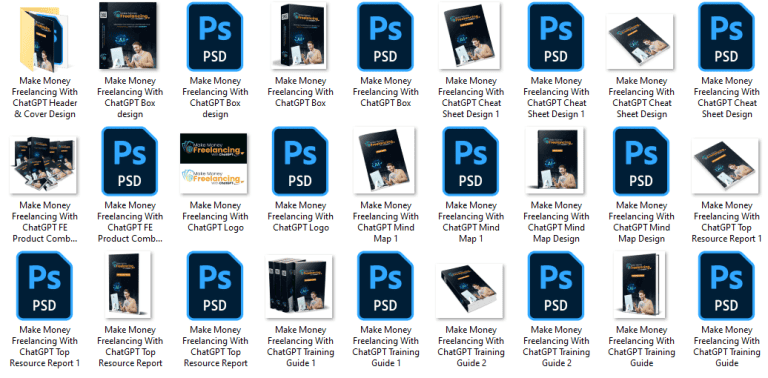Select the Box design image thumbnail

[128, 36]
